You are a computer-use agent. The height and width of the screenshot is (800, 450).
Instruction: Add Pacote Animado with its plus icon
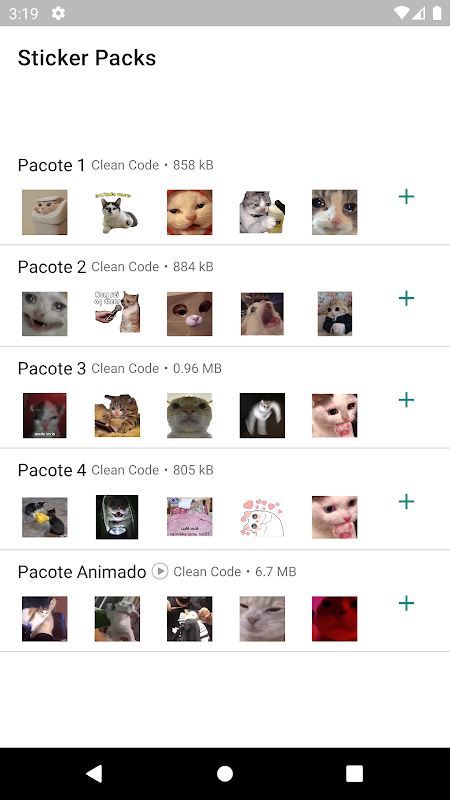406,603
